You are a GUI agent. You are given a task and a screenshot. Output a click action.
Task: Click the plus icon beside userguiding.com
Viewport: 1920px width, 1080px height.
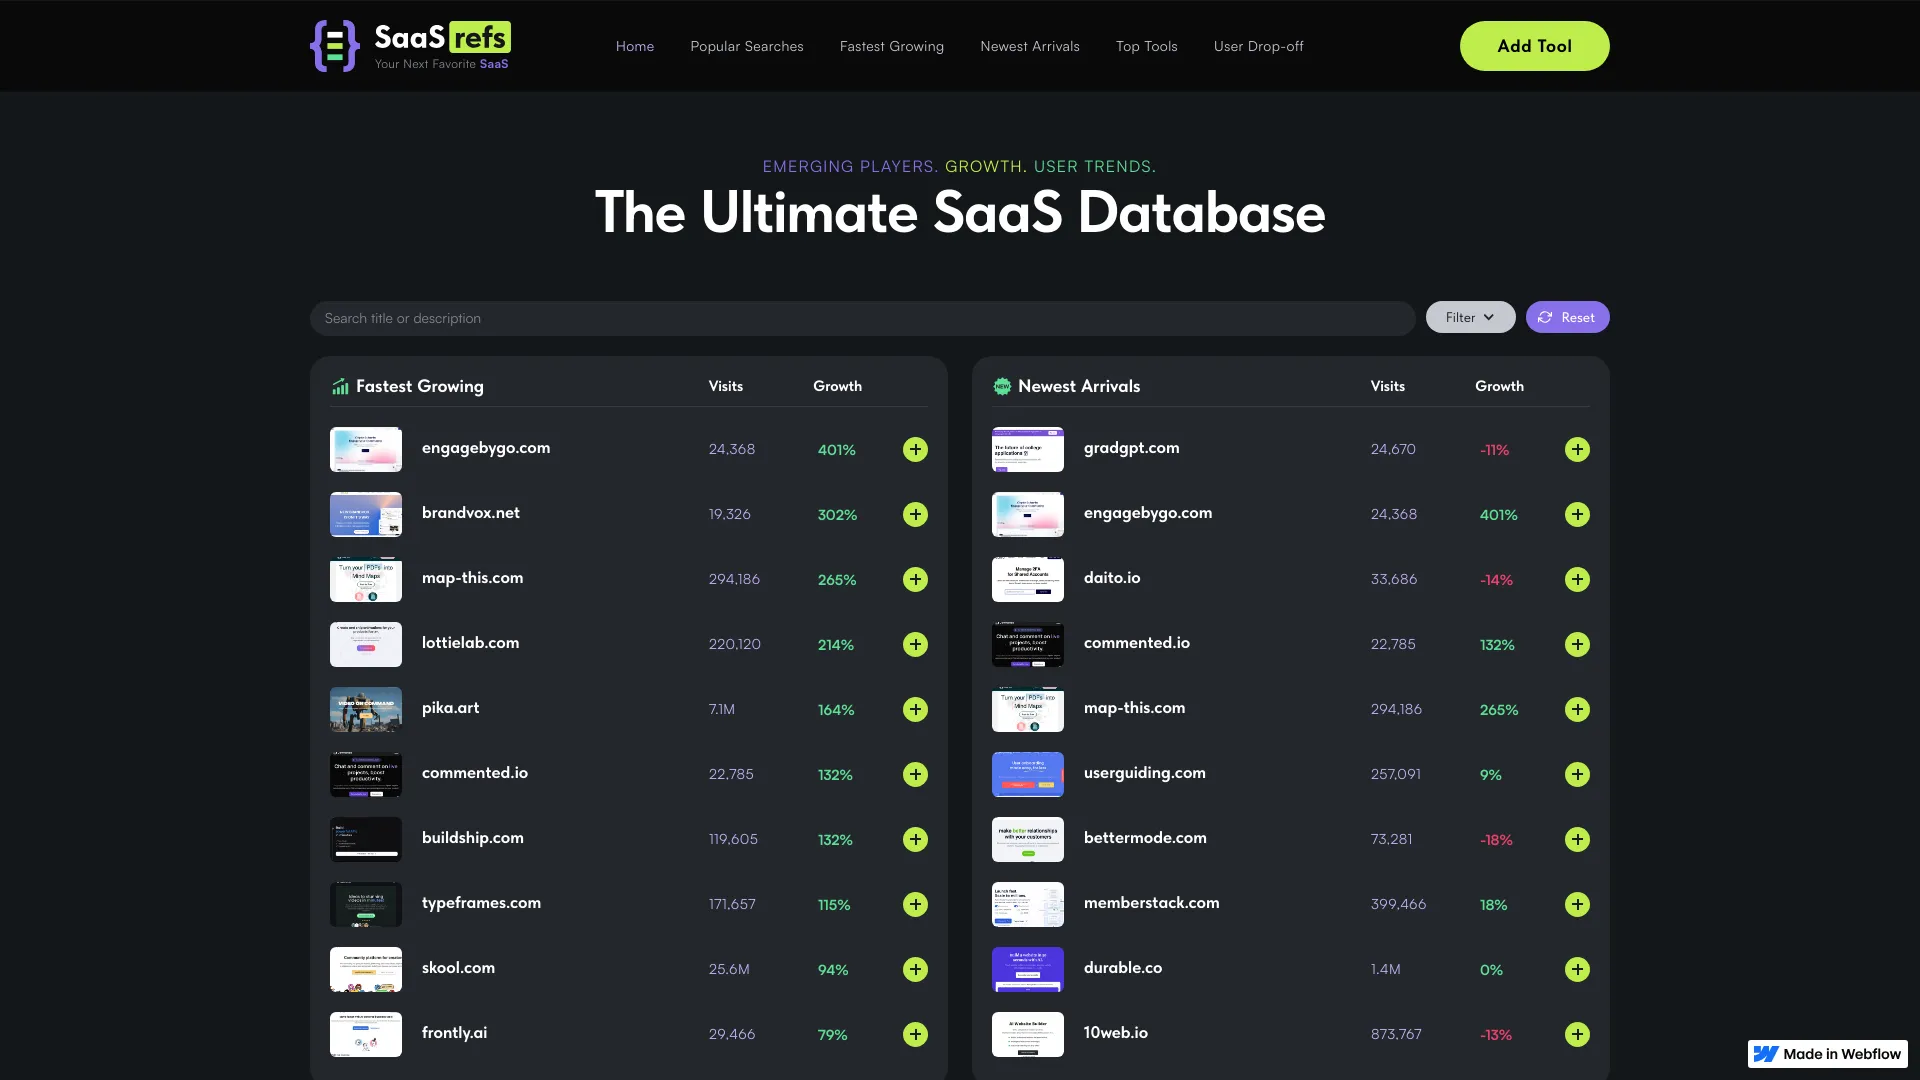click(x=1577, y=774)
